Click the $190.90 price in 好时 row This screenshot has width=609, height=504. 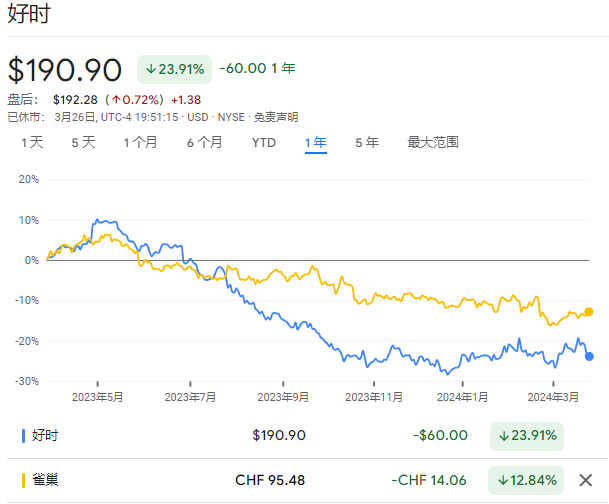click(279, 435)
